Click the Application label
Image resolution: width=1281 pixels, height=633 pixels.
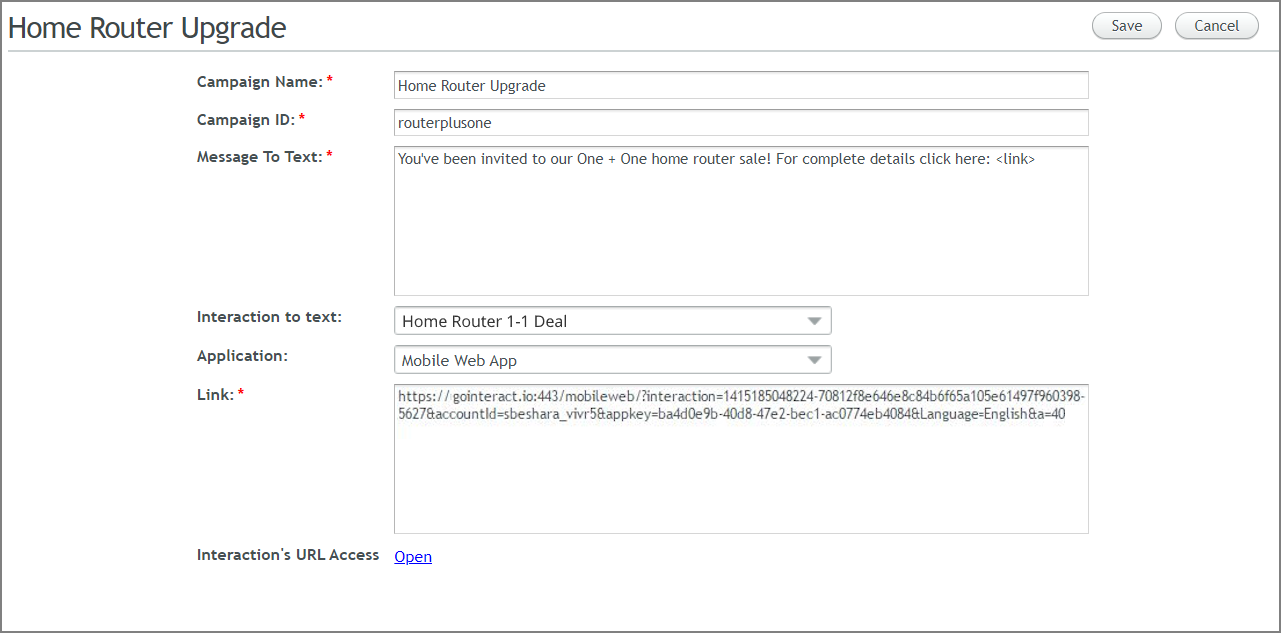click(x=242, y=356)
